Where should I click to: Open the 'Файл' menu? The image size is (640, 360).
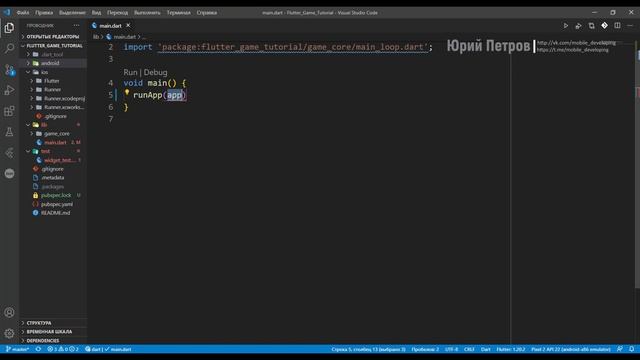[x=23, y=13]
